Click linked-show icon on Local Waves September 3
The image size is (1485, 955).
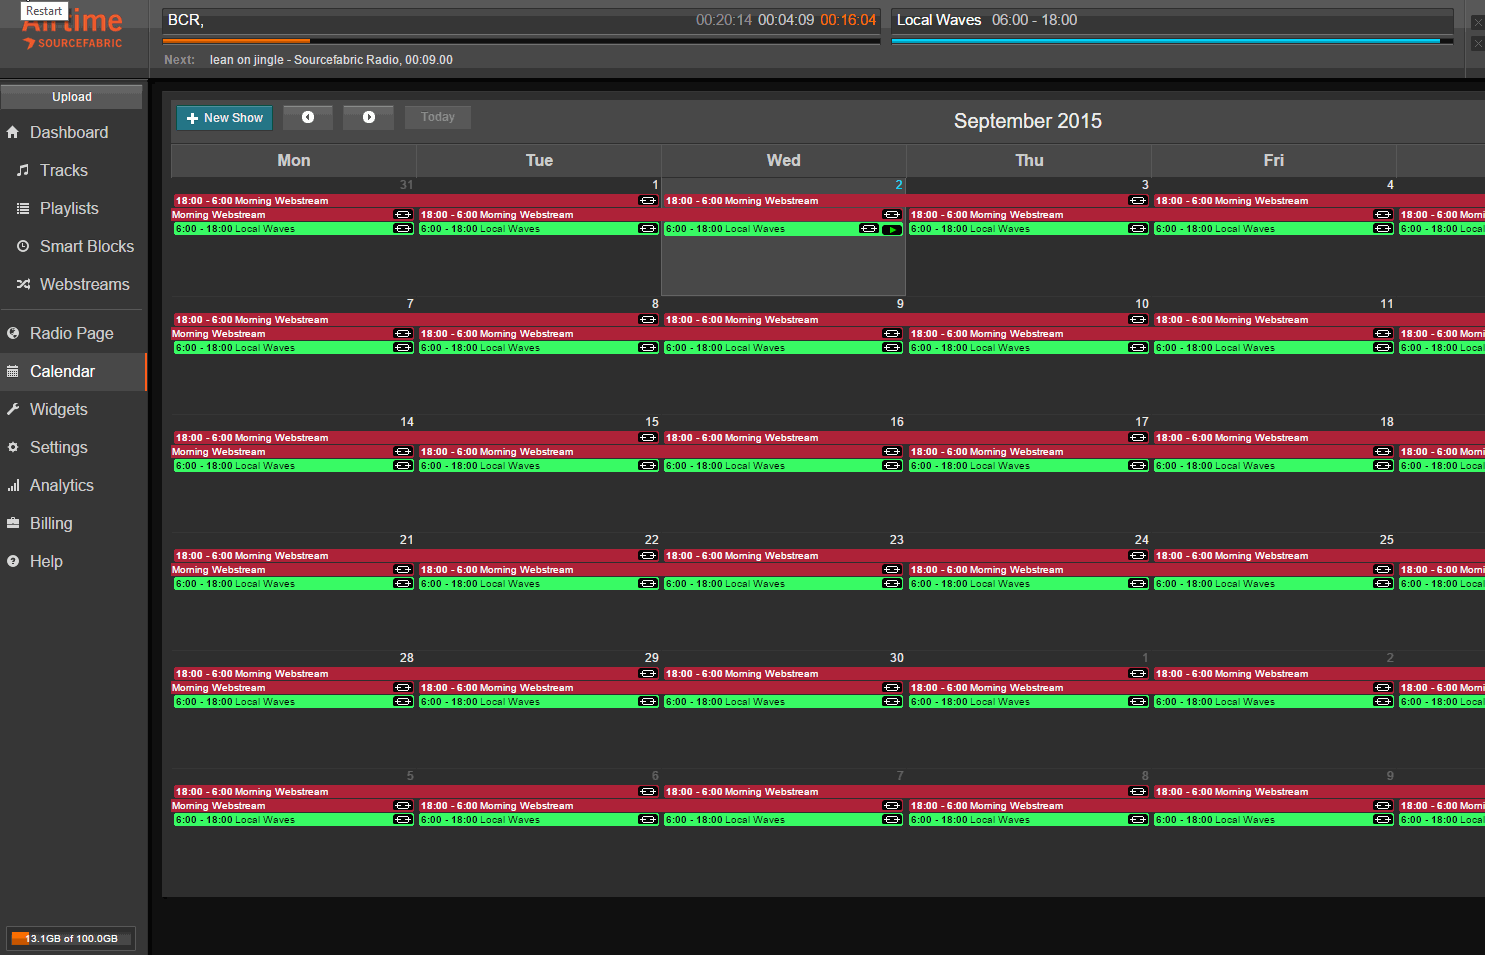pos(1138,229)
